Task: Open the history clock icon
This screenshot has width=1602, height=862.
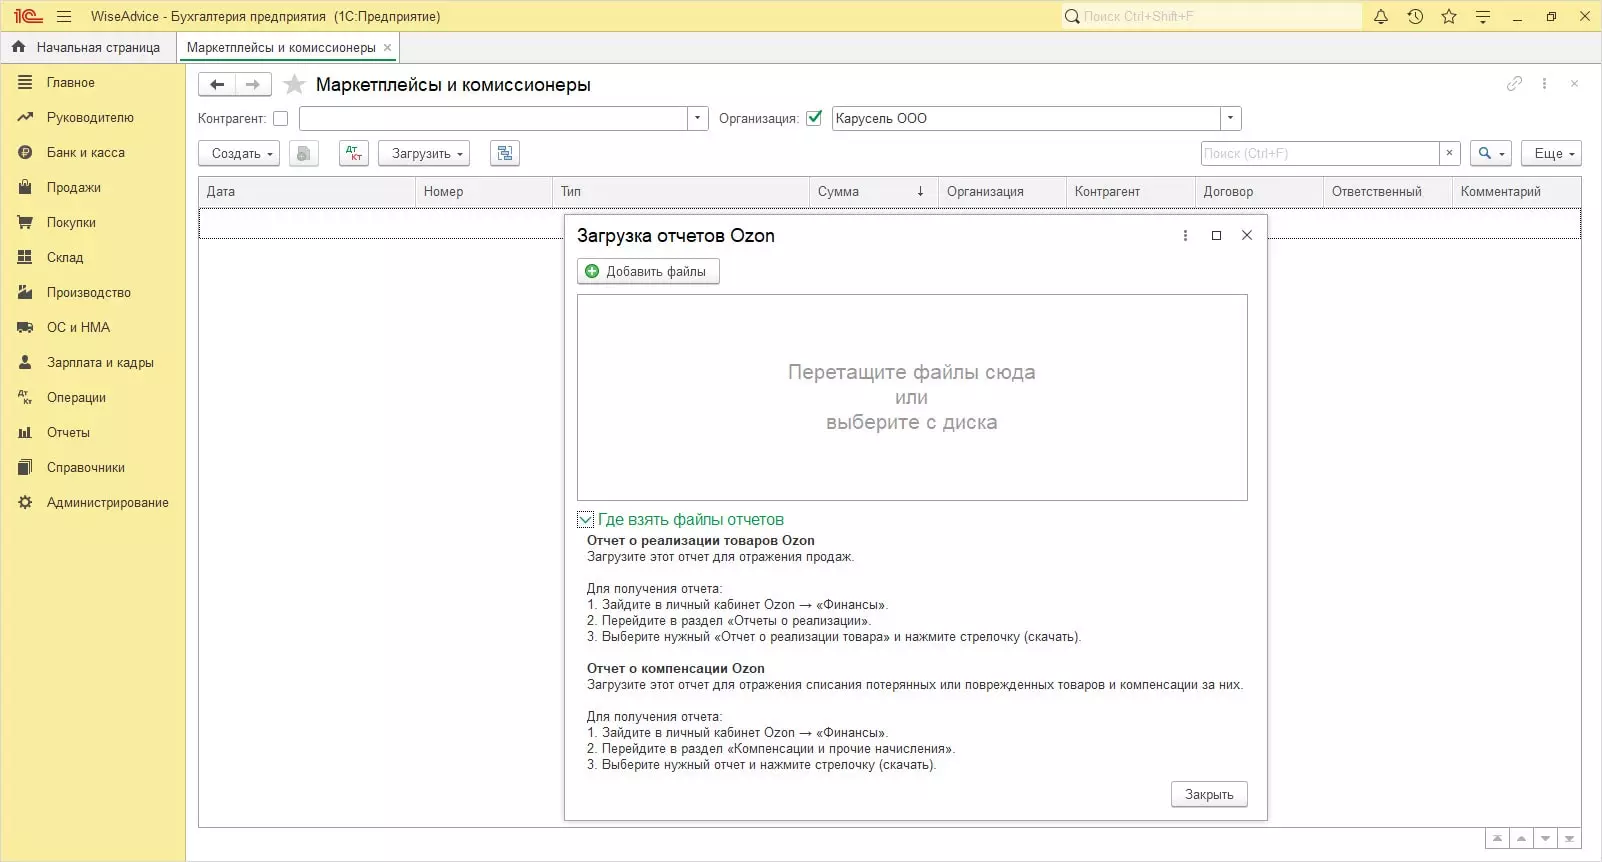Action: click(1415, 16)
